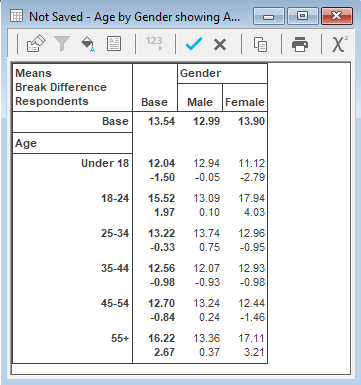Copy table using the copy icon
This screenshot has height=385, width=361.
(260, 44)
